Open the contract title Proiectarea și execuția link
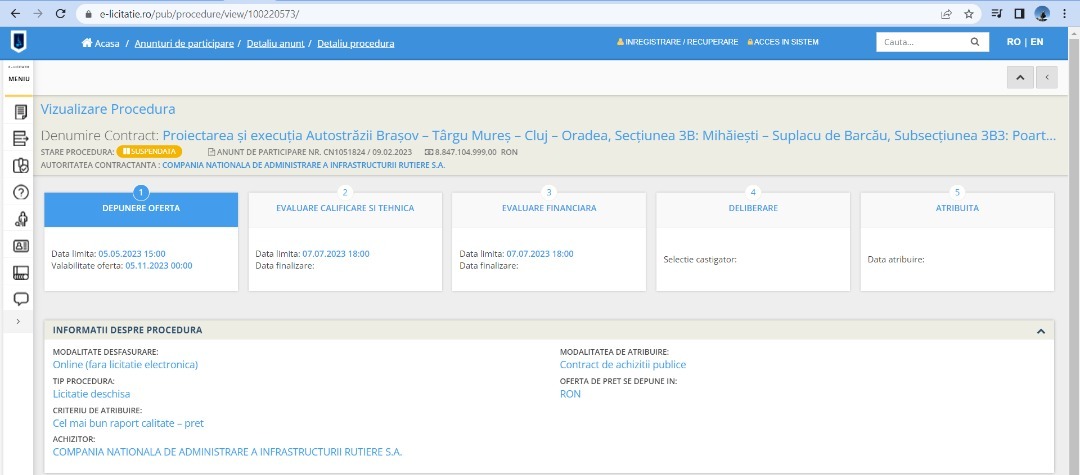The image size is (1080, 475). pyautogui.click(x=609, y=136)
